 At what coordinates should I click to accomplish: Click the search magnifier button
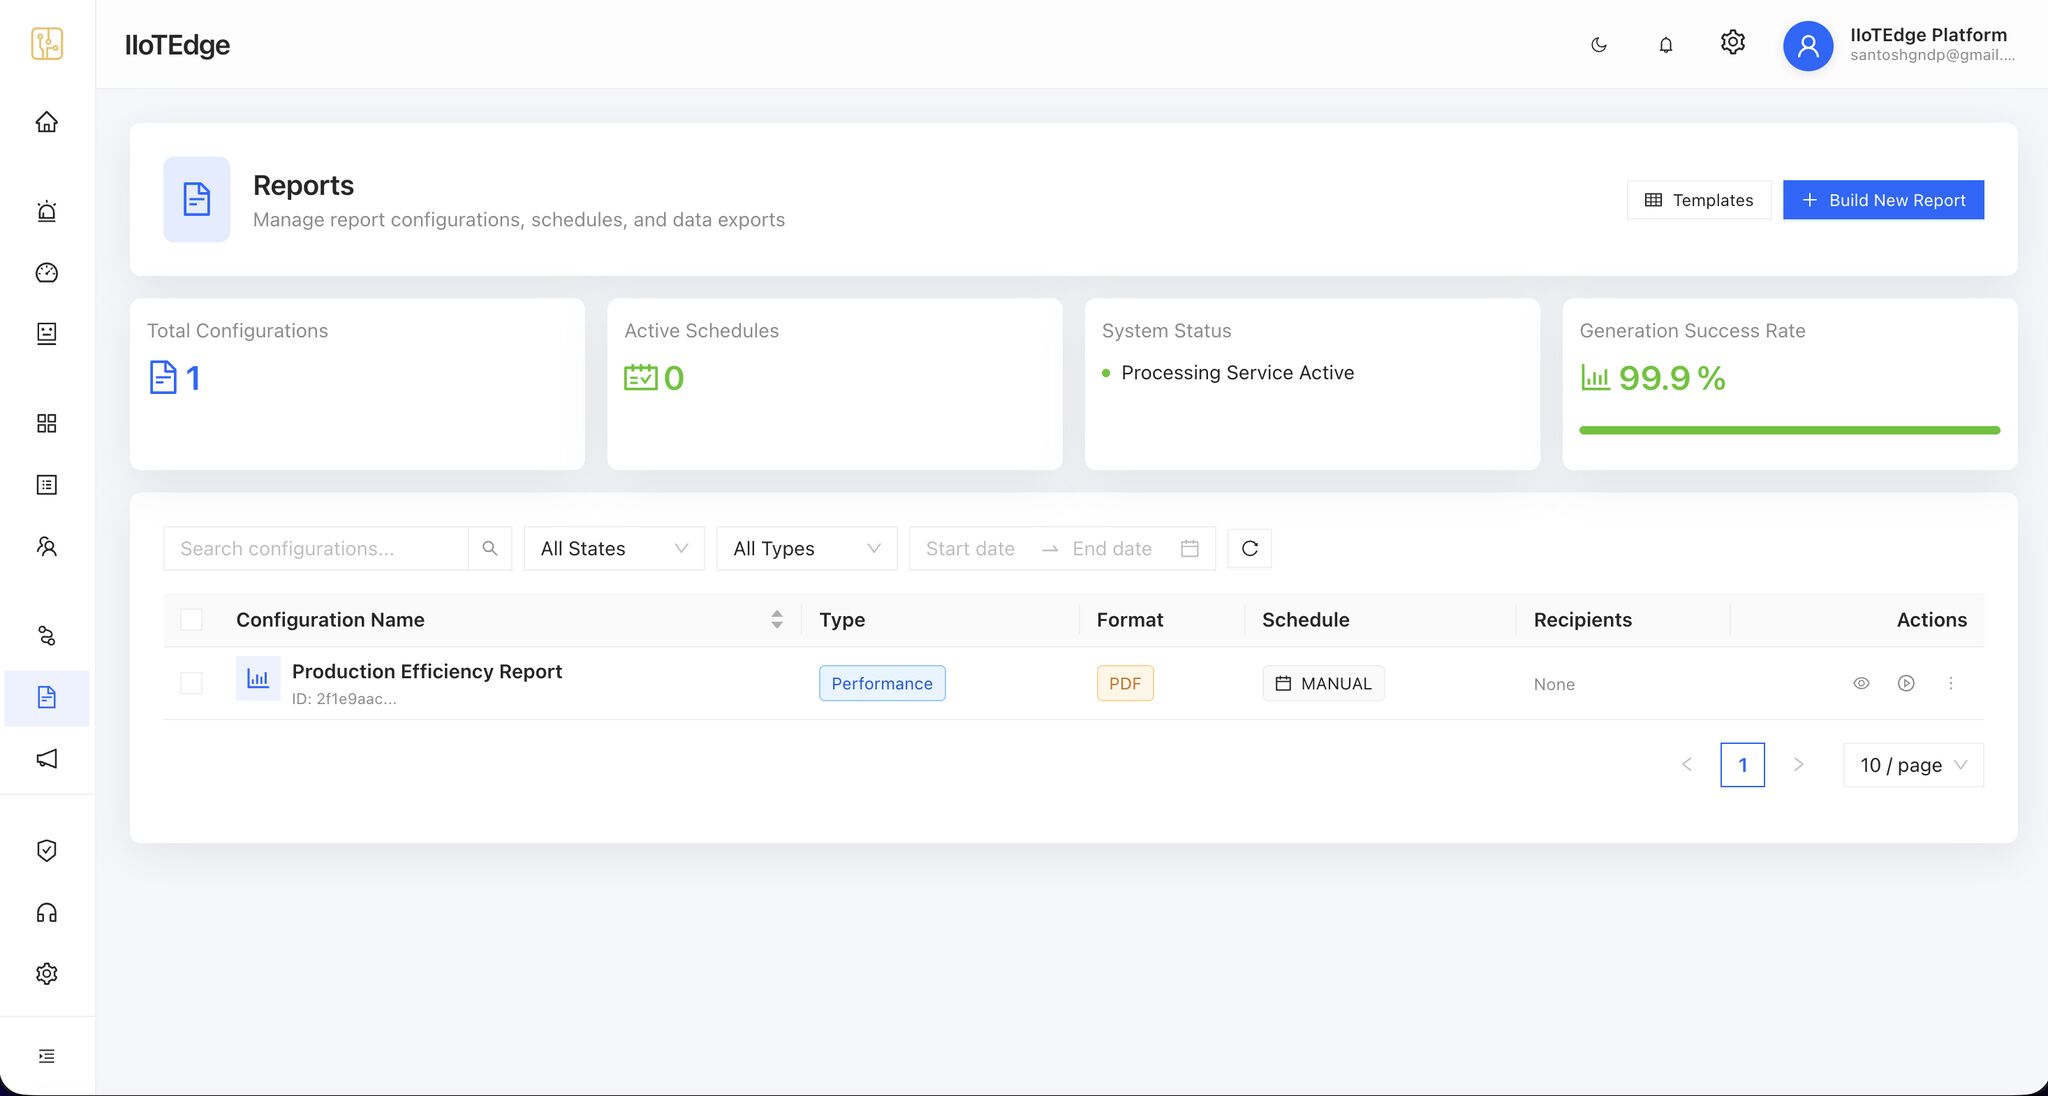tap(490, 548)
